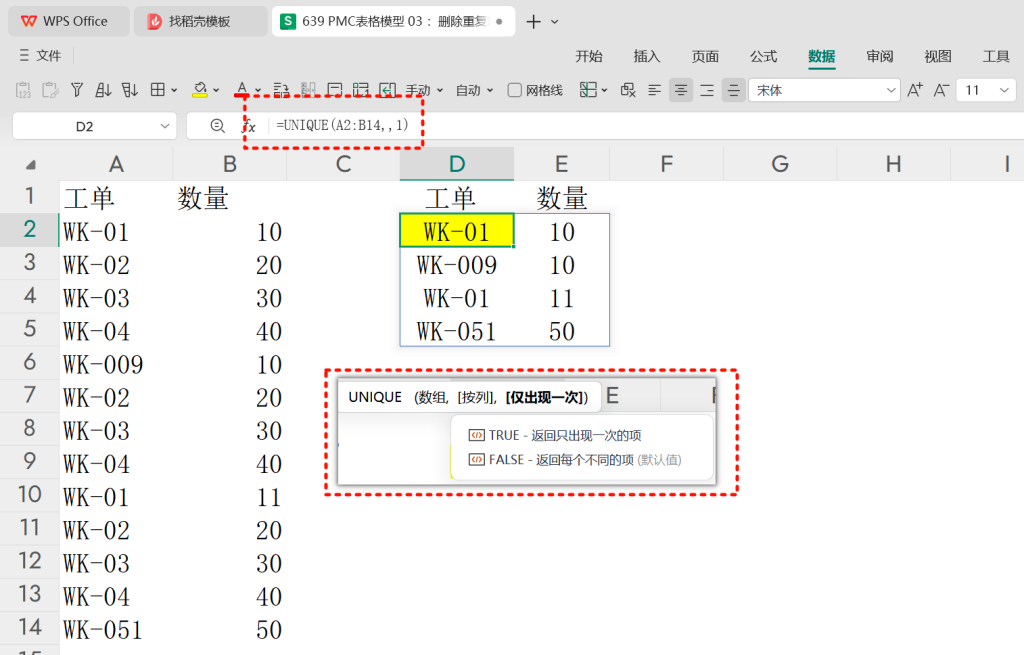The image size is (1024, 655).
Task: Click the center horizontal alignment icon
Action: tap(680, 90)
